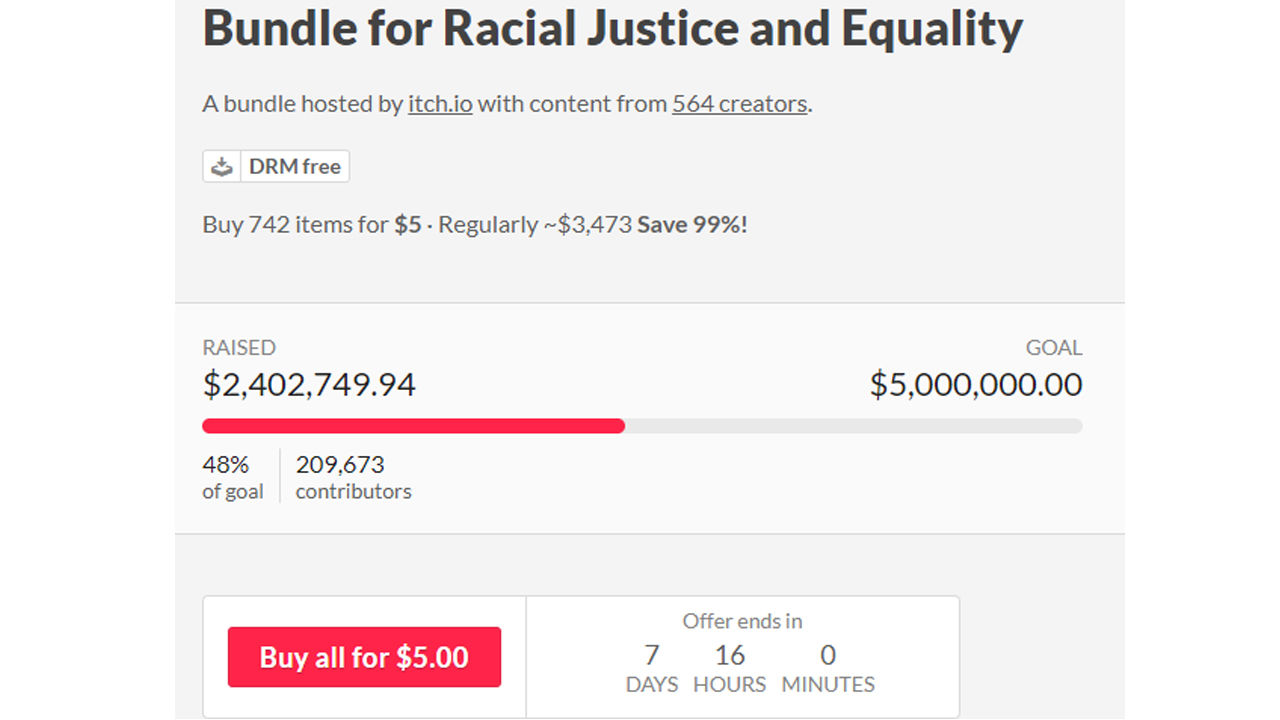The image size is (1280, 720).
Task: Click the Bundle for Racial Justice and Equality title
Action: coord(612,29)
